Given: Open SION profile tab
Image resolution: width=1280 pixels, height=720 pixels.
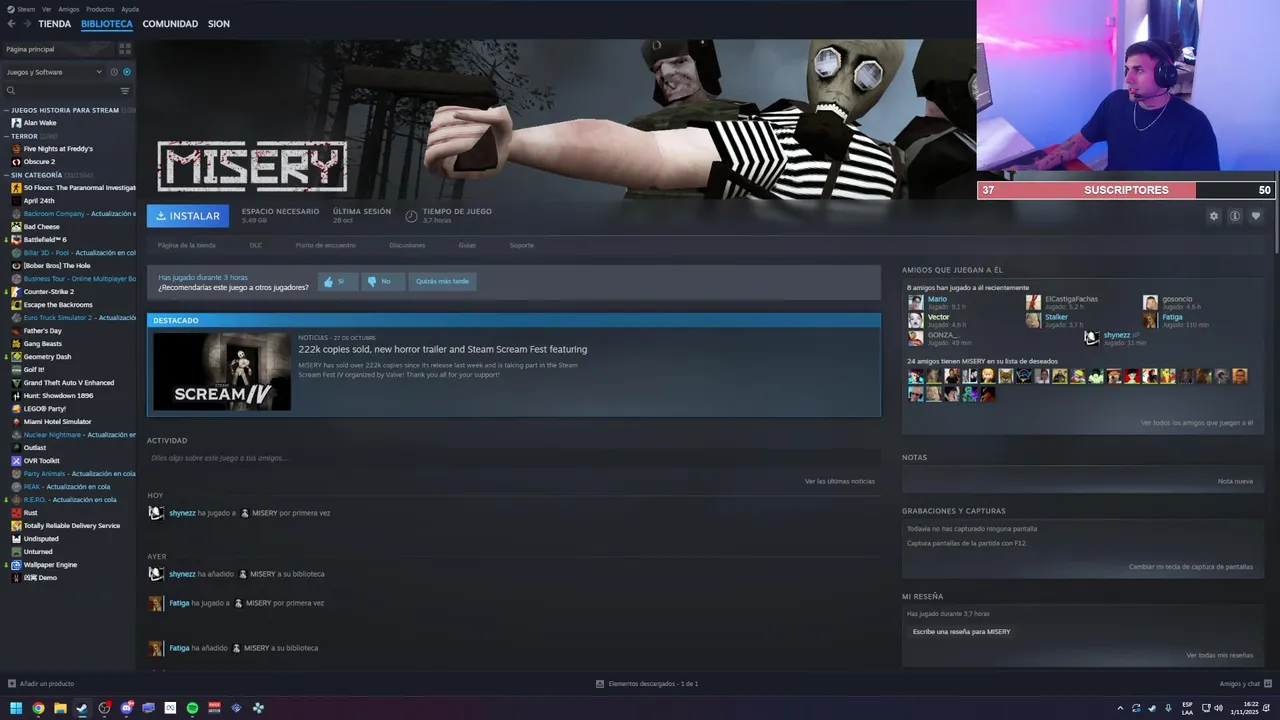Looking at the screenshot, I should [219, 24].
